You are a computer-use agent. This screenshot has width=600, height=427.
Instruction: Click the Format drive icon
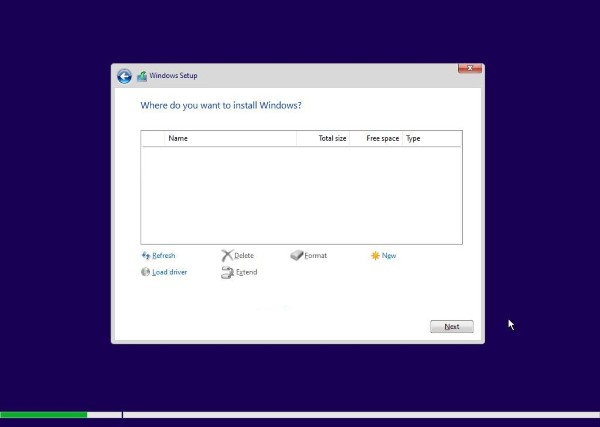[297, 255]
